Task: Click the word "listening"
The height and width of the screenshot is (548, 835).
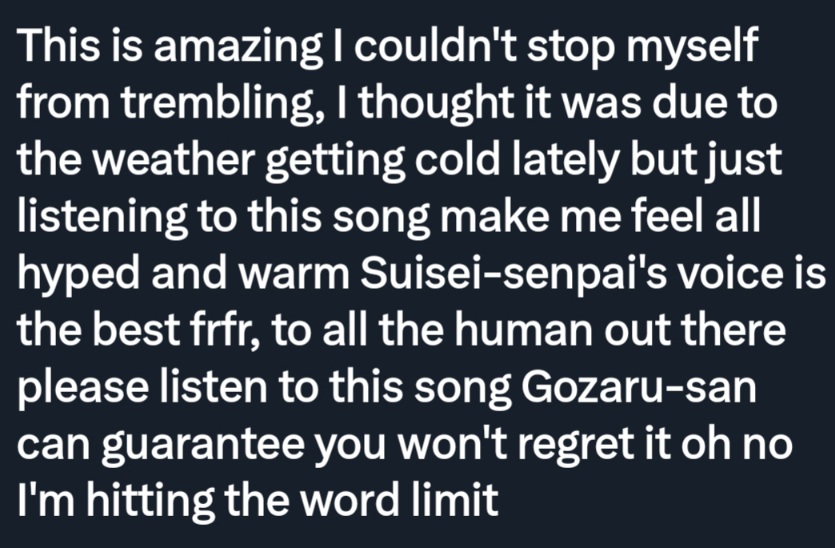Action: [102, 218]
